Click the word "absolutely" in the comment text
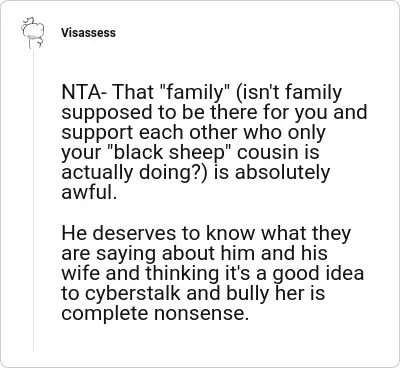The width and height of the screenshot is (400, 368). (283, 173)
